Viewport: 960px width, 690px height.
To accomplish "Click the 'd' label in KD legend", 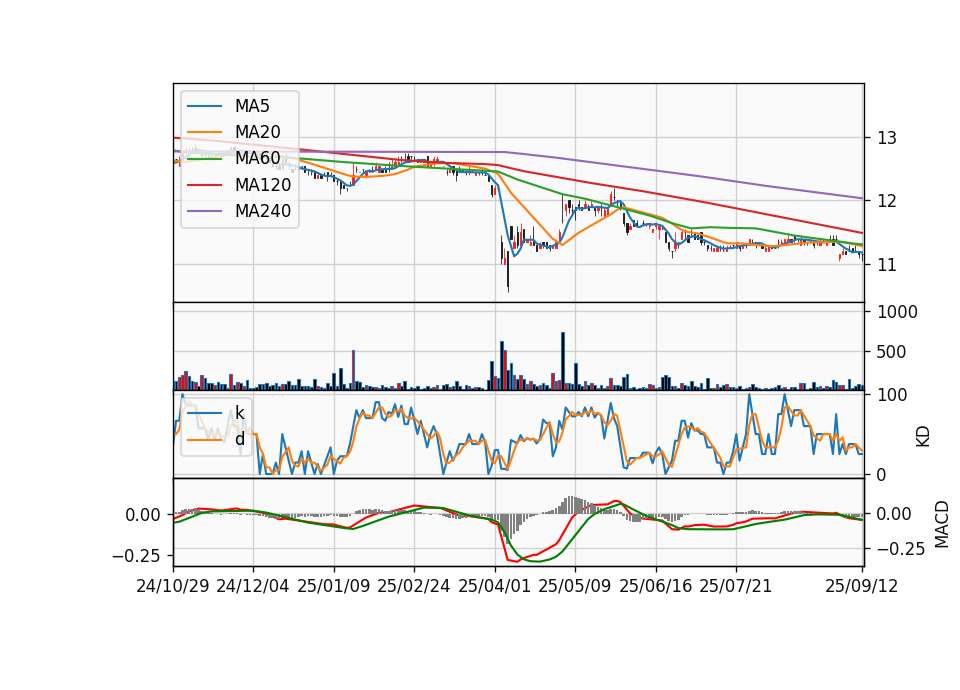I will pos(239,439).
